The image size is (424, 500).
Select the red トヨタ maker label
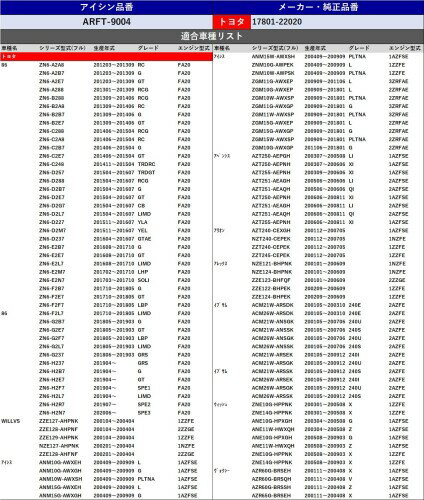pos(232,22)
